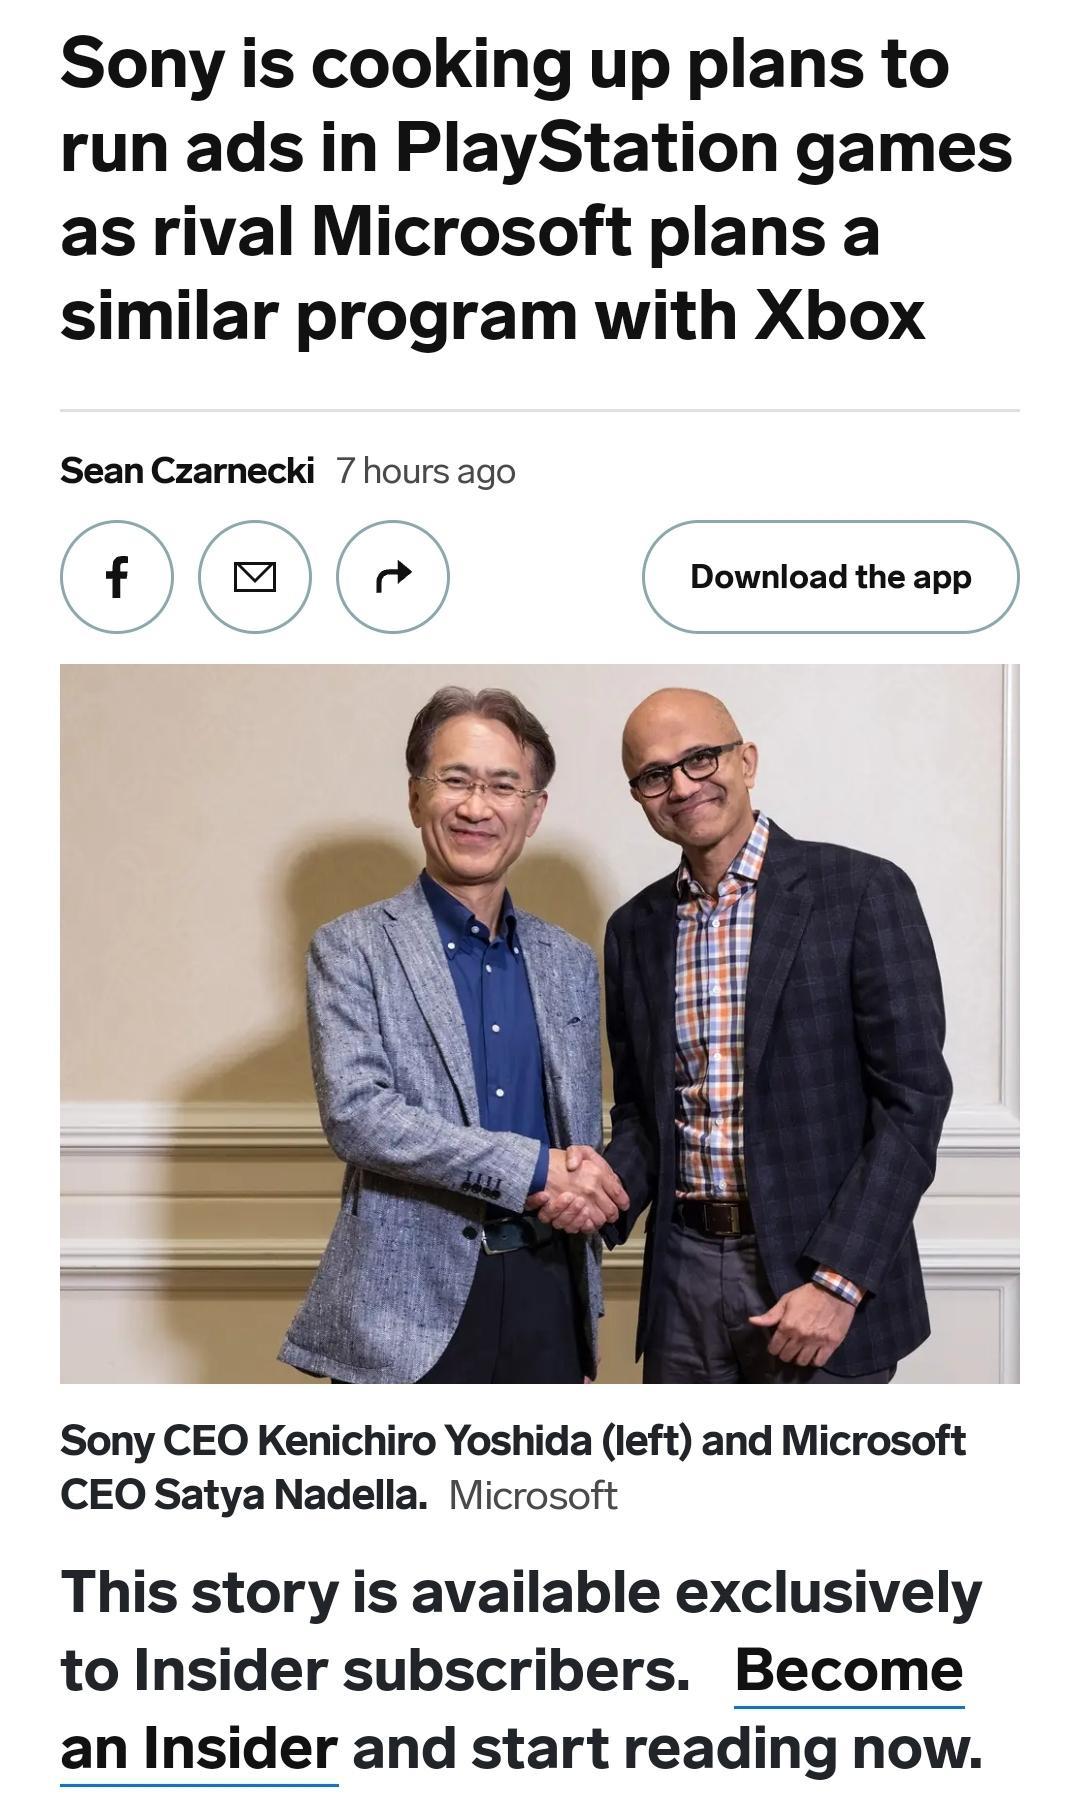This screenshot has height=1794, width=1080.
Task: Open the handshake photo of the CEOs
Action: (540, 1024)
